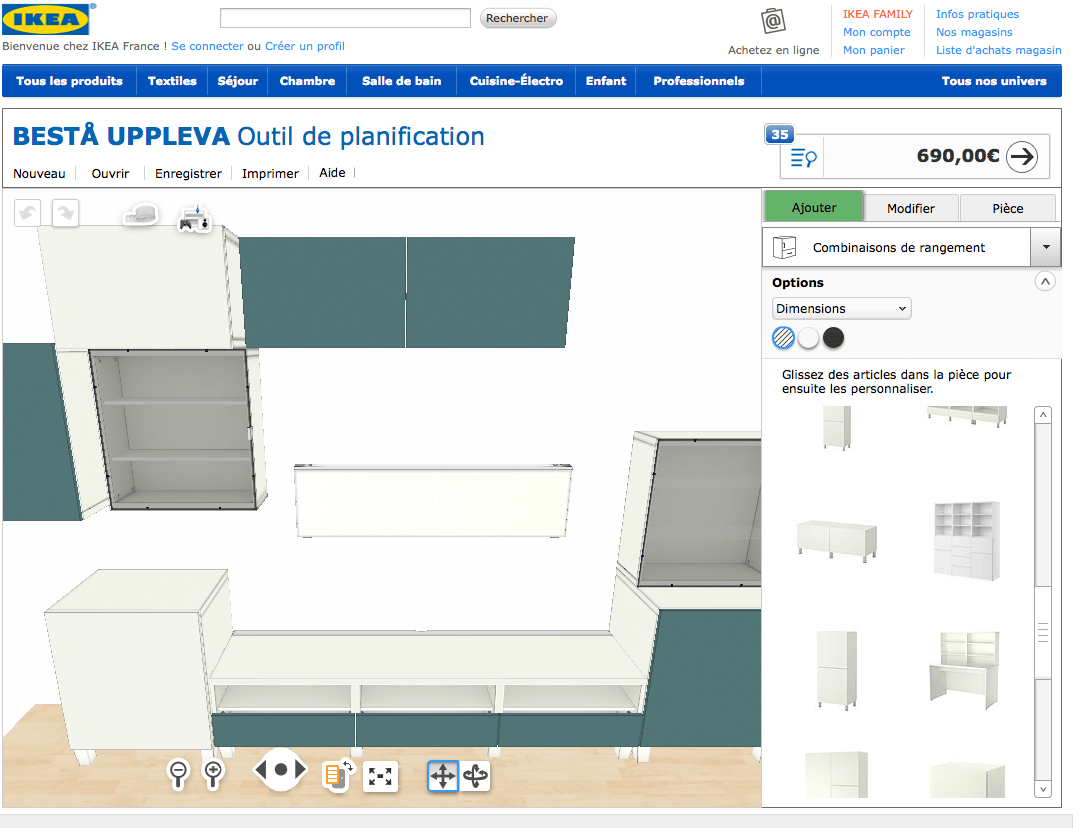Click Enregistrer to save the plan
The image size is (1081, 828).
pos(188,174)
